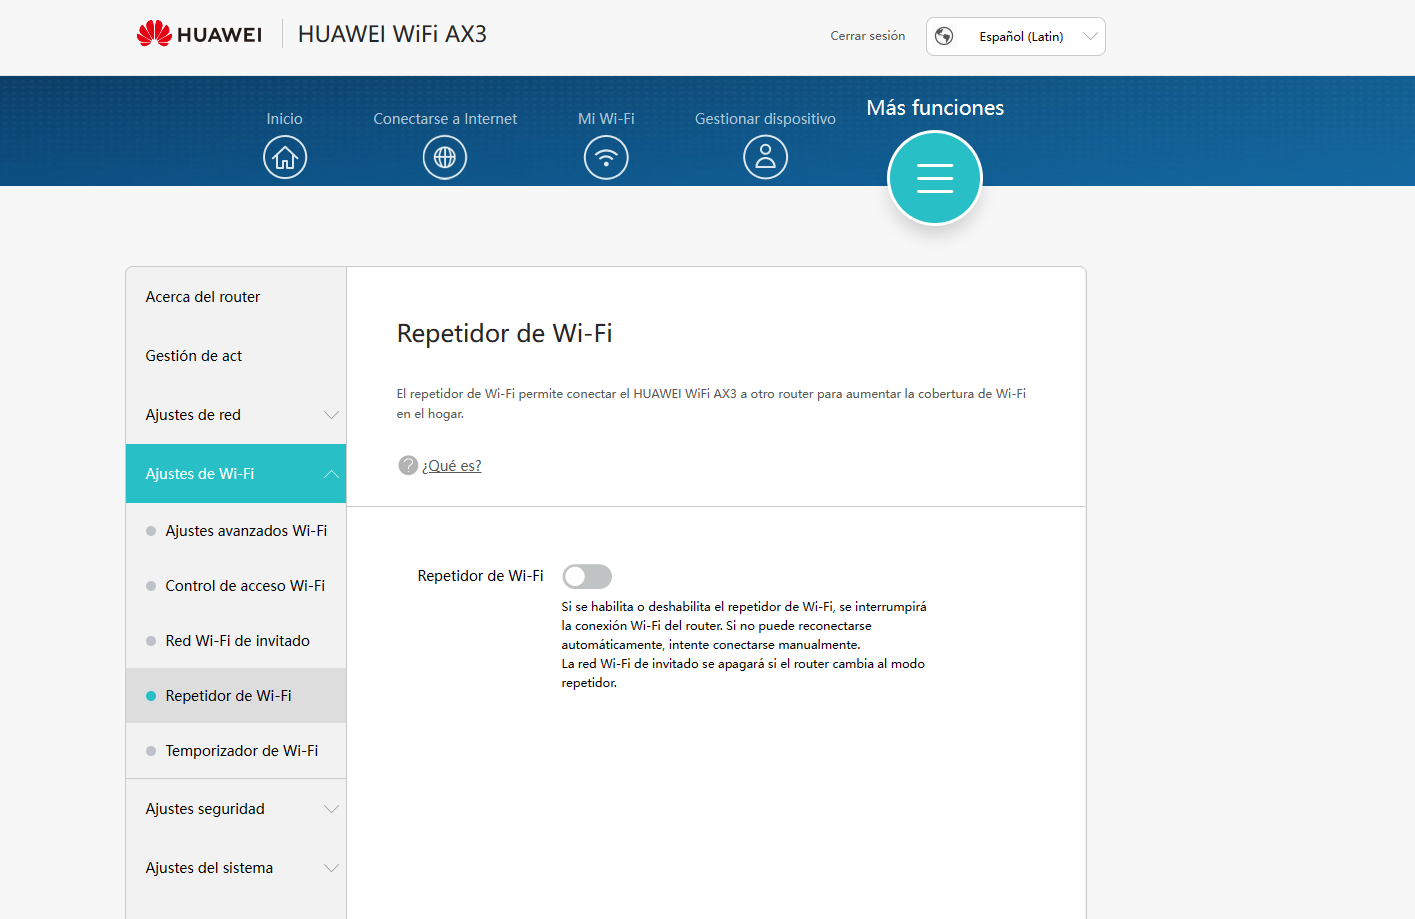Open Acerca del router menu item
This screenshot has height=919, width=1415.
tap(203, 297)
